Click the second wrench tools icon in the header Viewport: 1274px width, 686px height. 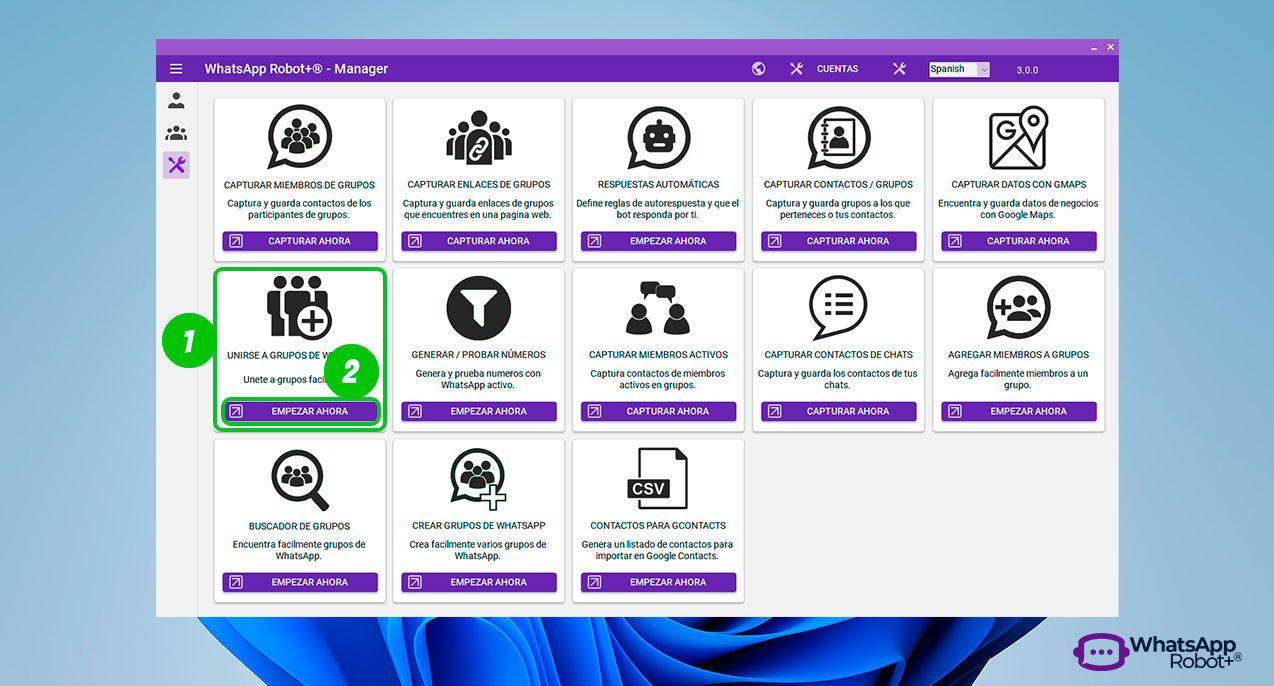click(899, 69)
